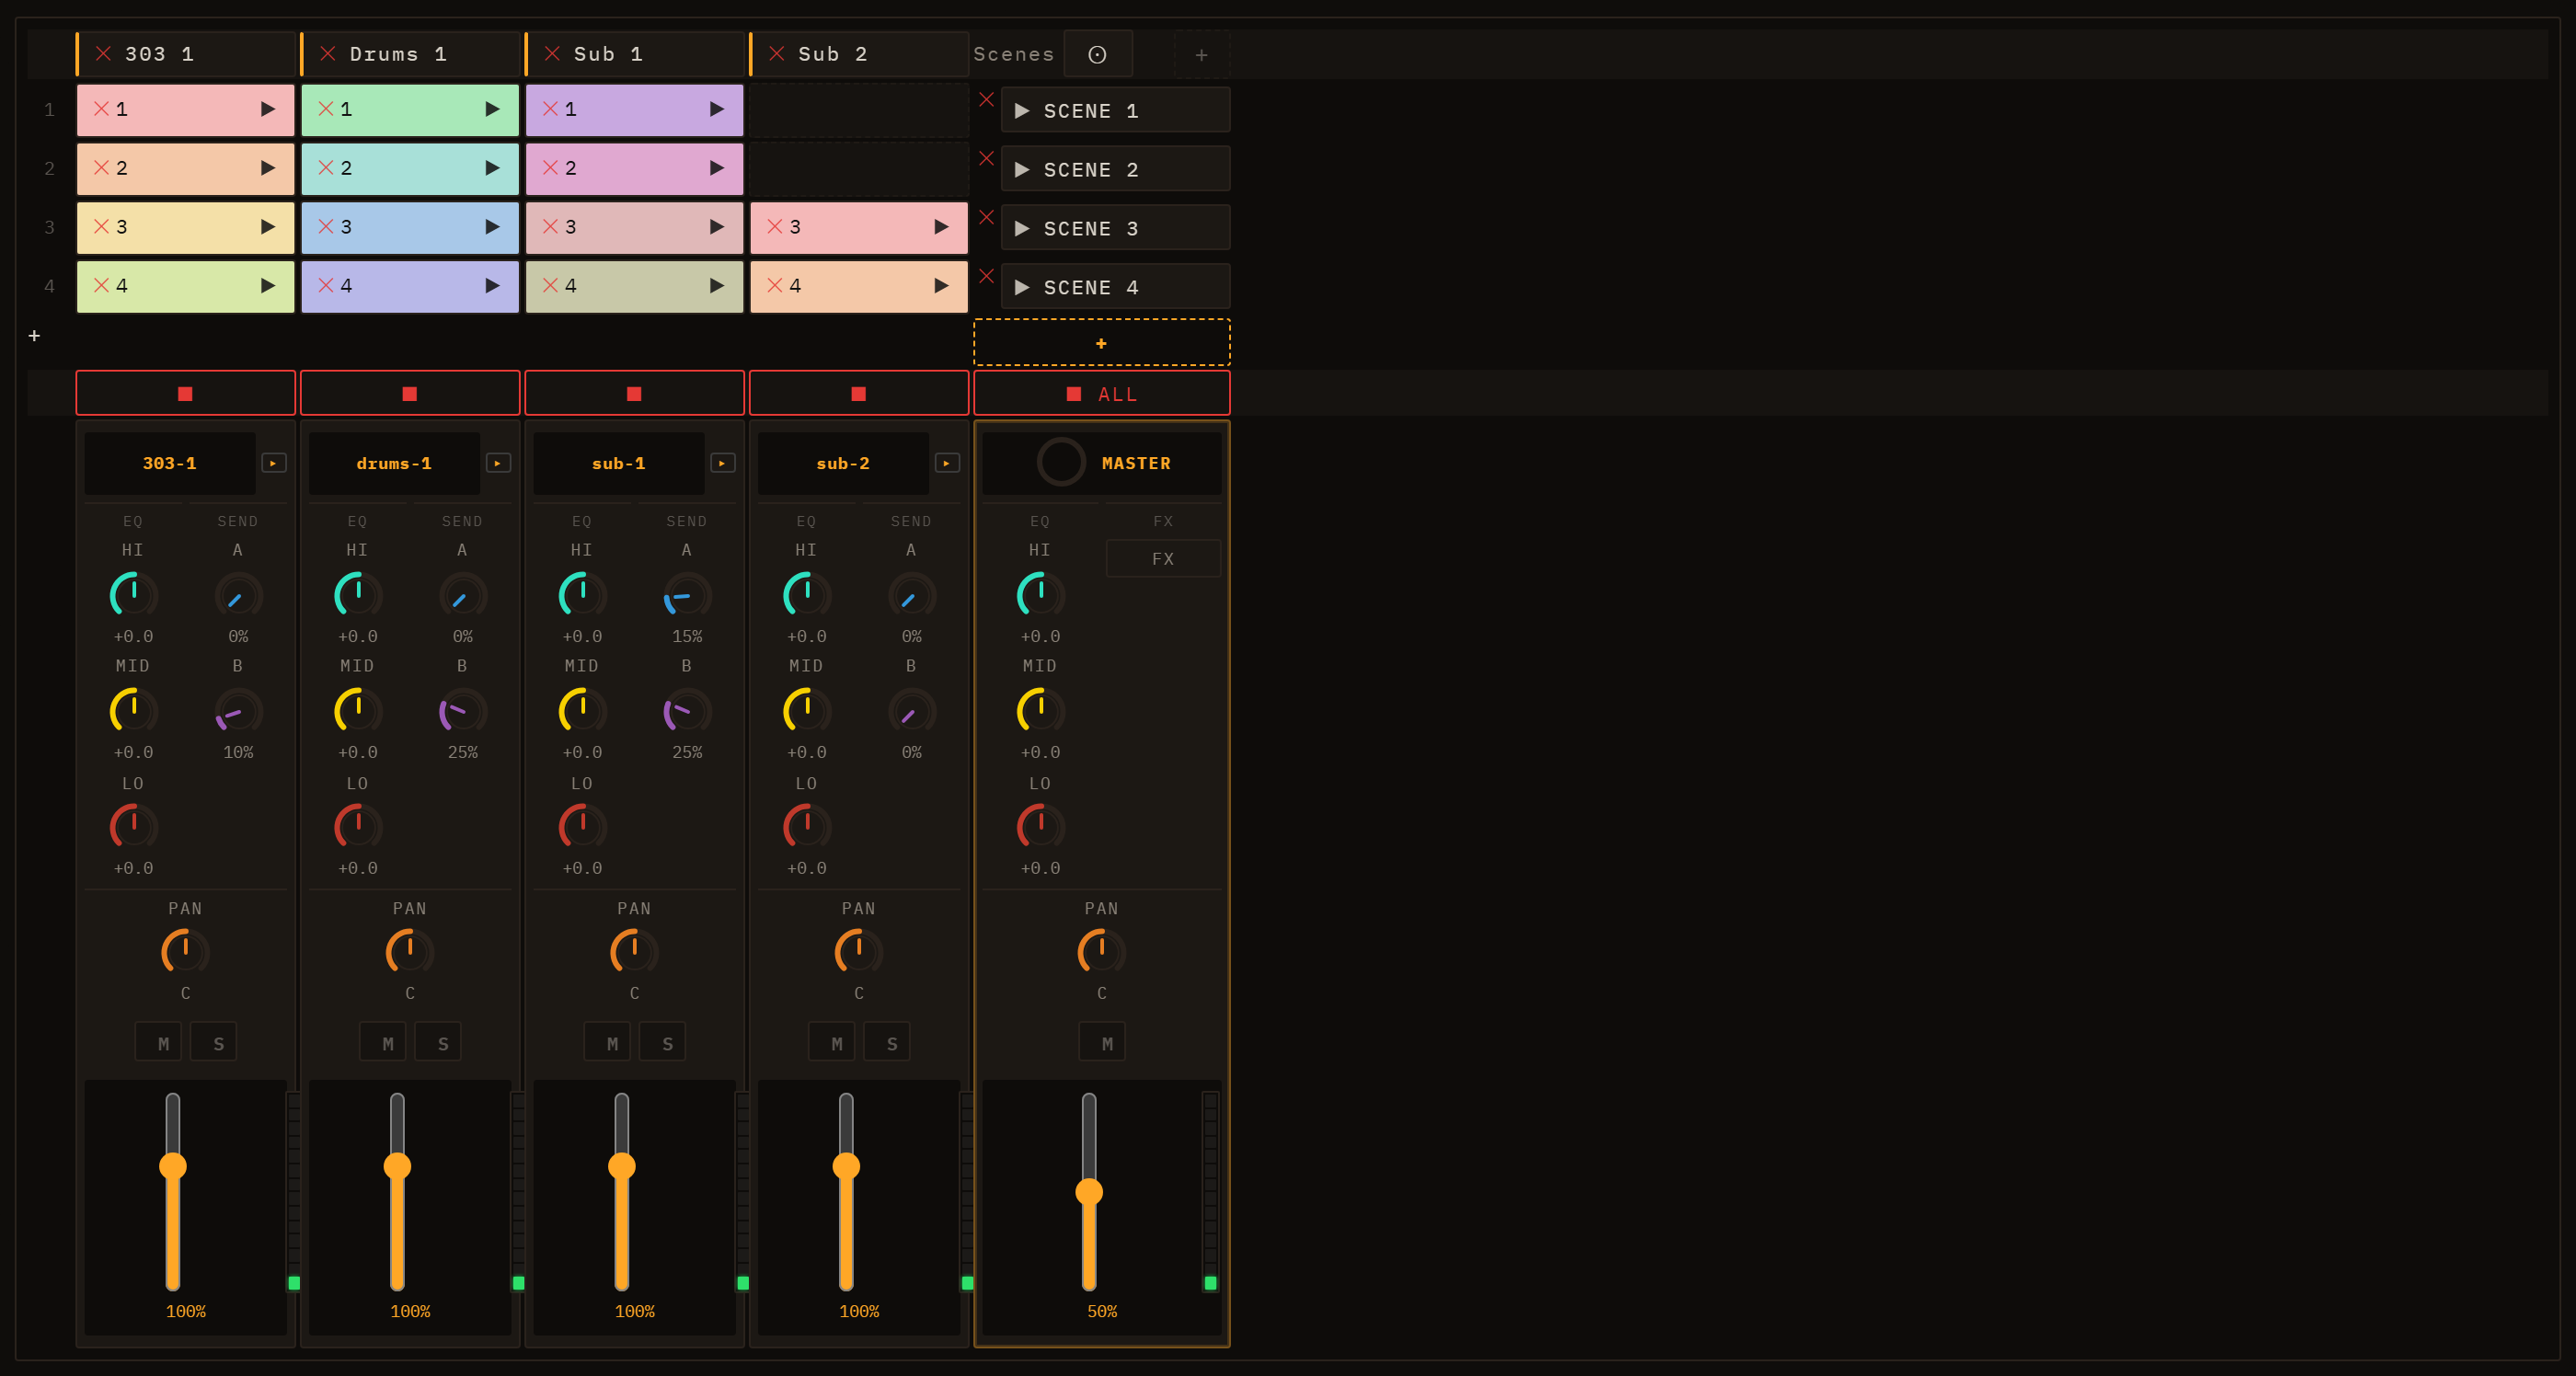Add a new clip row with the left plus icon
The width and height of the screenshot is (2576, 1376).
coord(34,336)
